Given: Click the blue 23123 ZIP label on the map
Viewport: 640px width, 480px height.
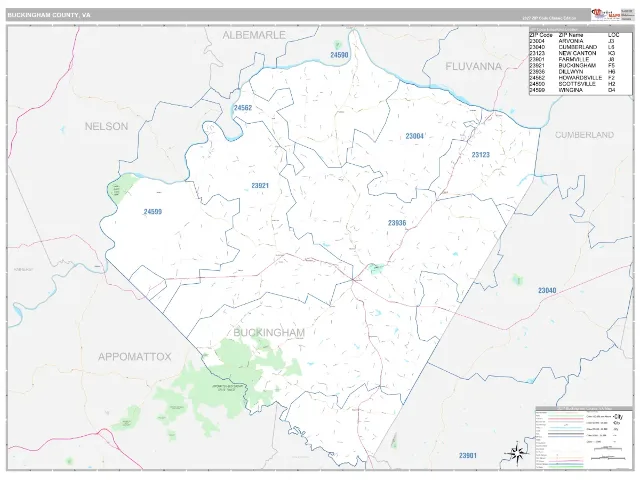Looking at the screenshot, I should (x=480, y=155).
